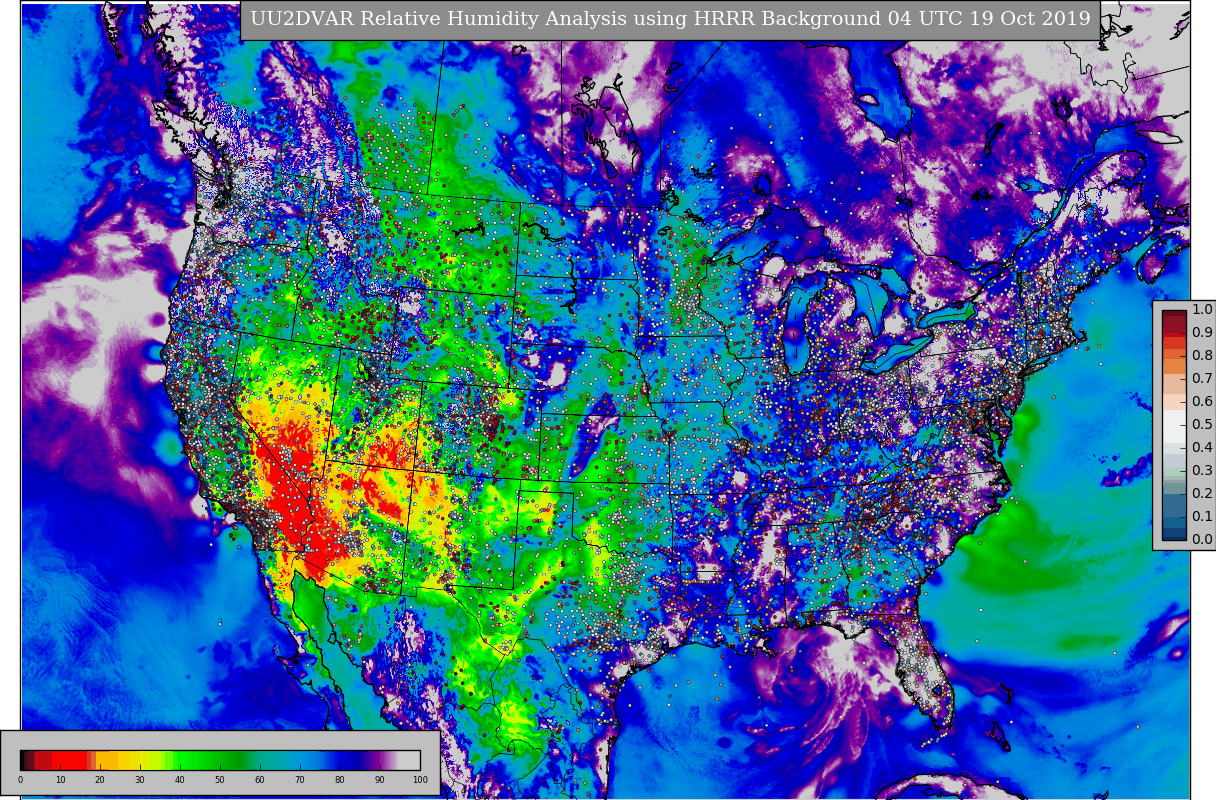Viewport: 1216px width, 800px height.
Task: Select the 0.8 label on right colorbar
Action: (1202, 356)
